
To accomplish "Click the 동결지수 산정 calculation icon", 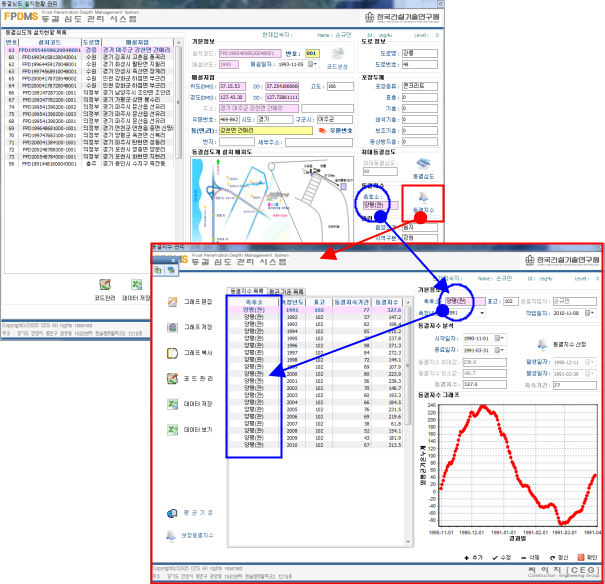I will coord(542,344).
